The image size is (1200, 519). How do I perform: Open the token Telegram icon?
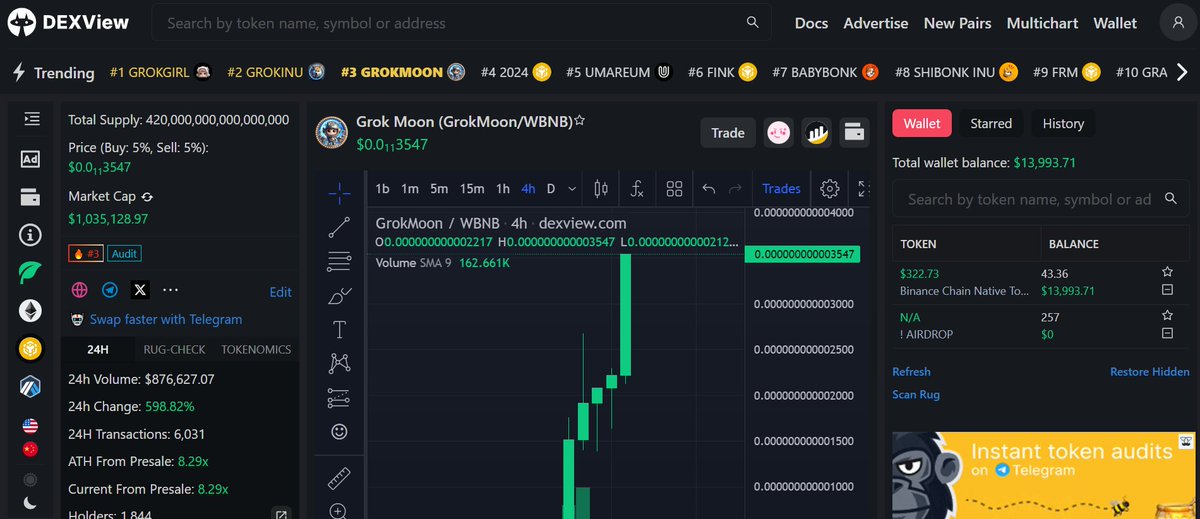pyautogui.click(x=109, y=290)
